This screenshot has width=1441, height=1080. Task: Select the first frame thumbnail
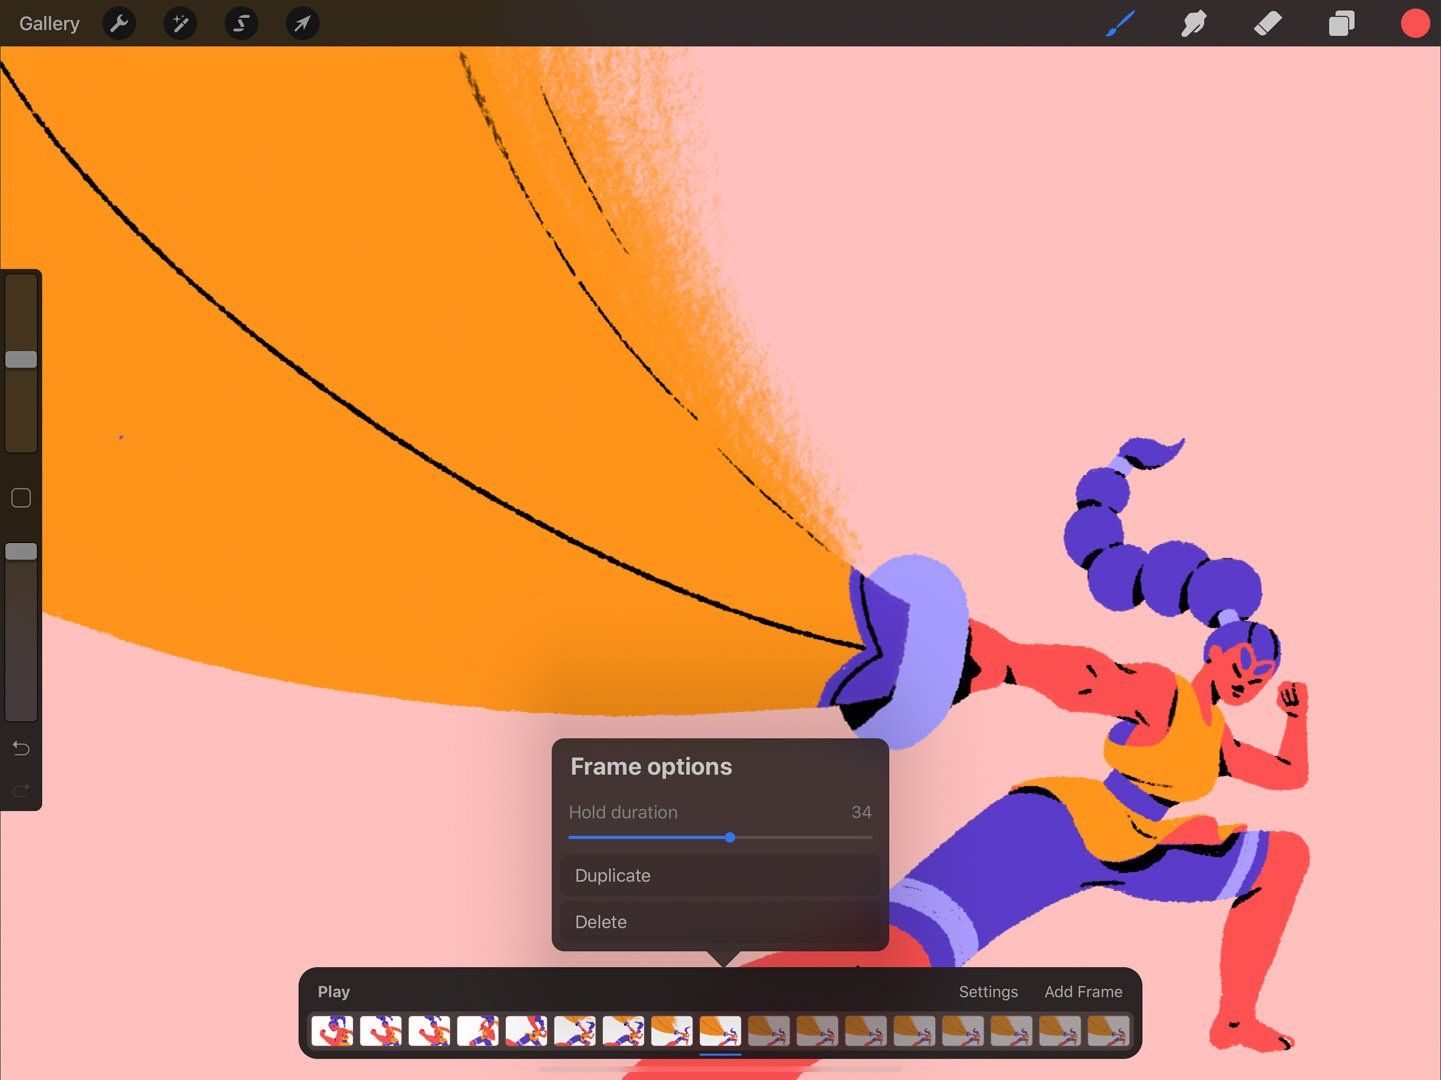point(333,1030)
